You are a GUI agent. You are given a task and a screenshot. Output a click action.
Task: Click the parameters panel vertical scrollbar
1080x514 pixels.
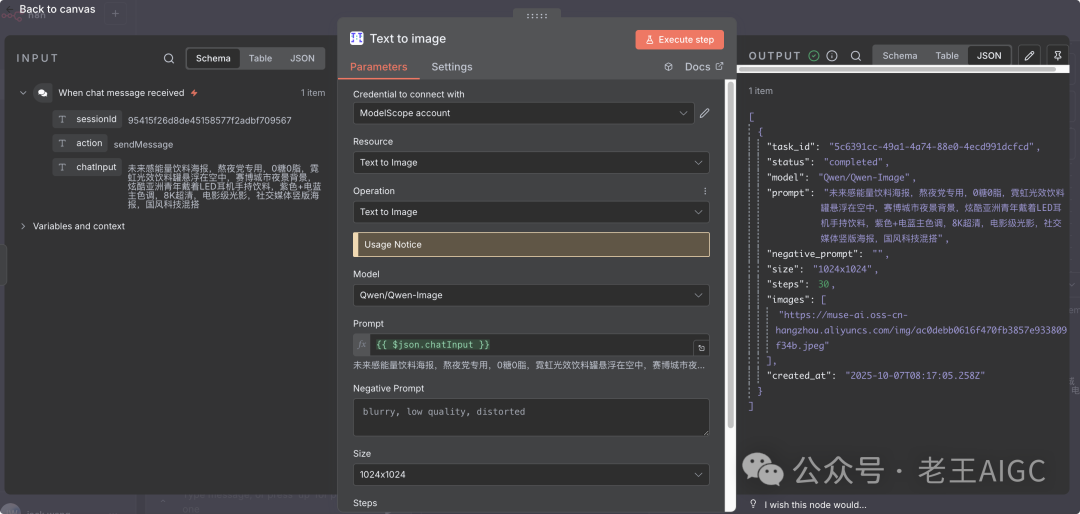pyautogui.click(x=731, y=255)
